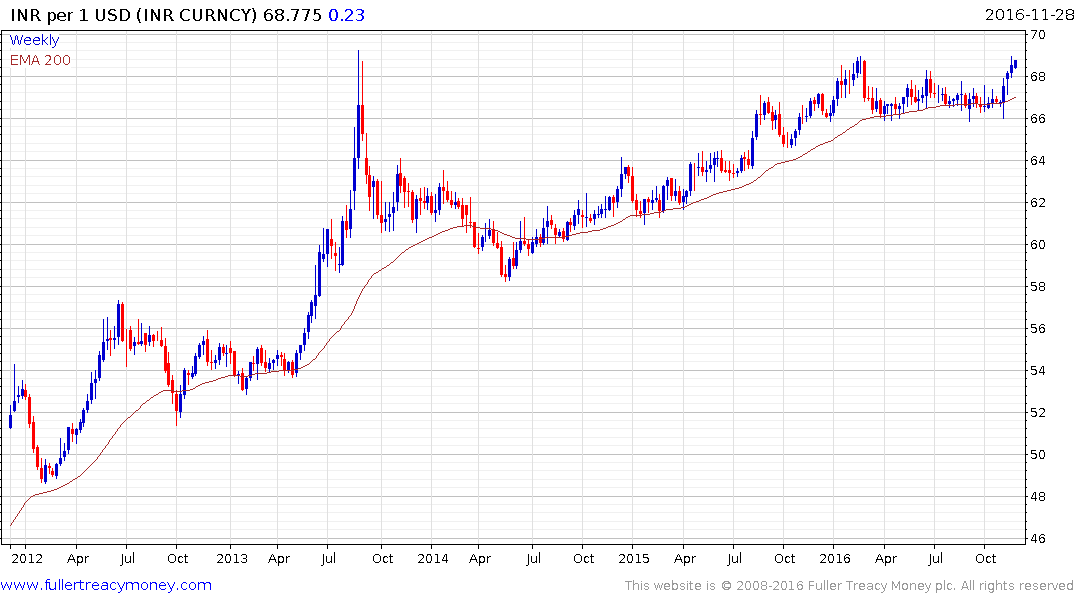1075x600 pixels.
Task: Click the copyright notice 'Fuller Treacy Money plc'
Action: point(882,586)
